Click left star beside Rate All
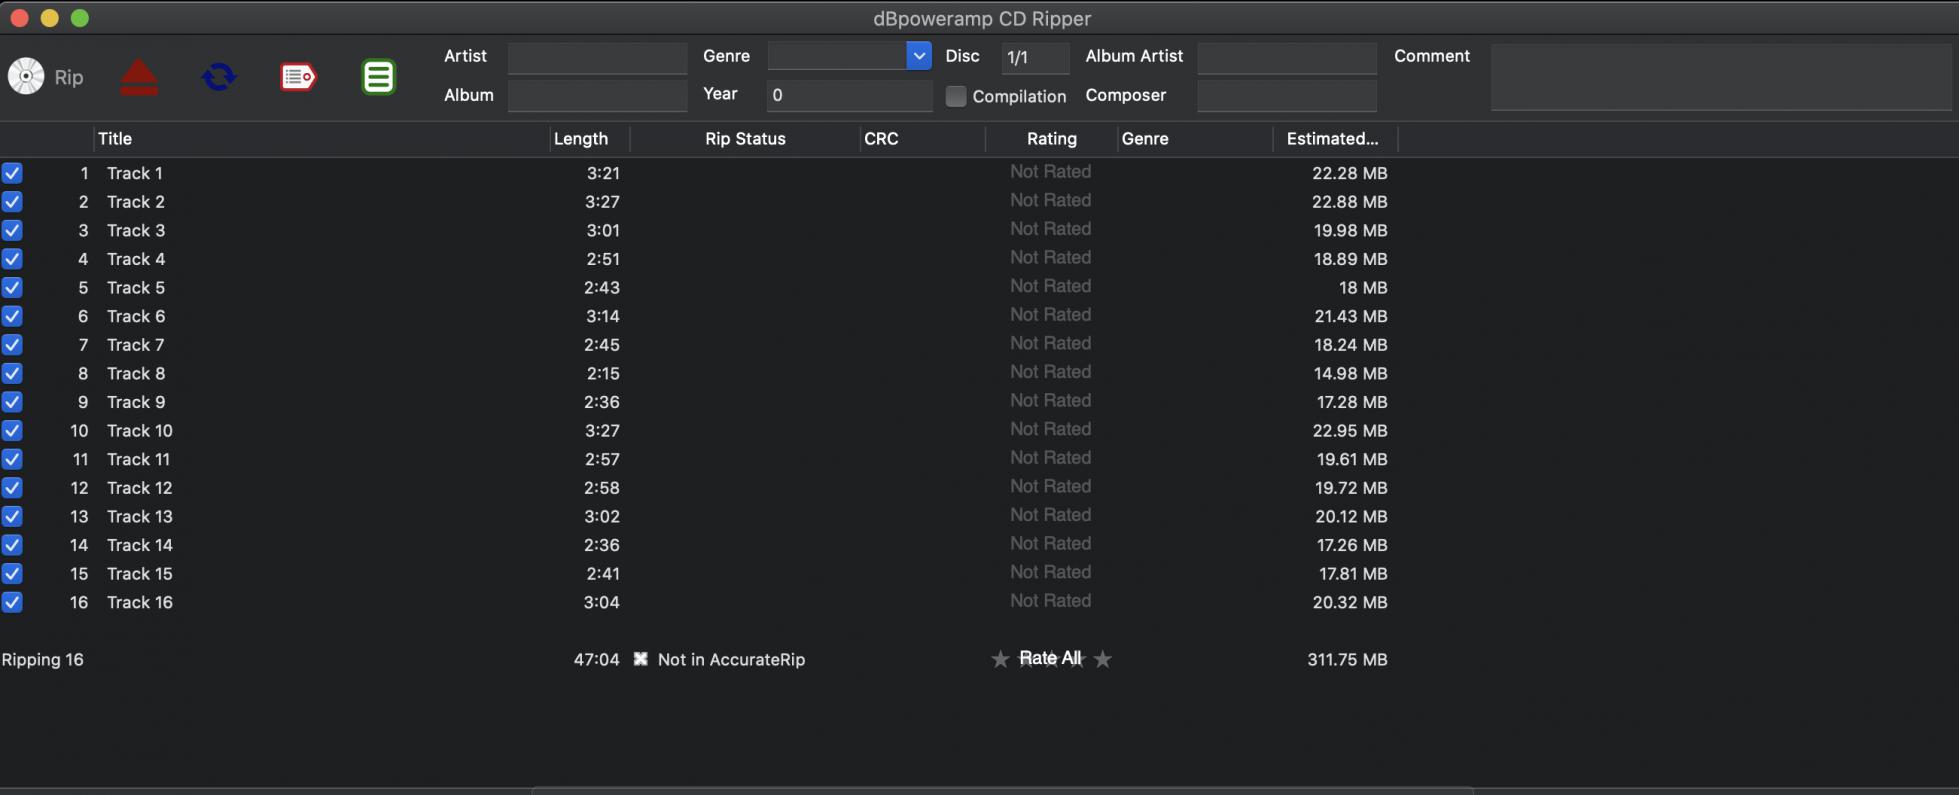Image resolution: width=1959 pixels, height=795 pixels. click(999, 659)
